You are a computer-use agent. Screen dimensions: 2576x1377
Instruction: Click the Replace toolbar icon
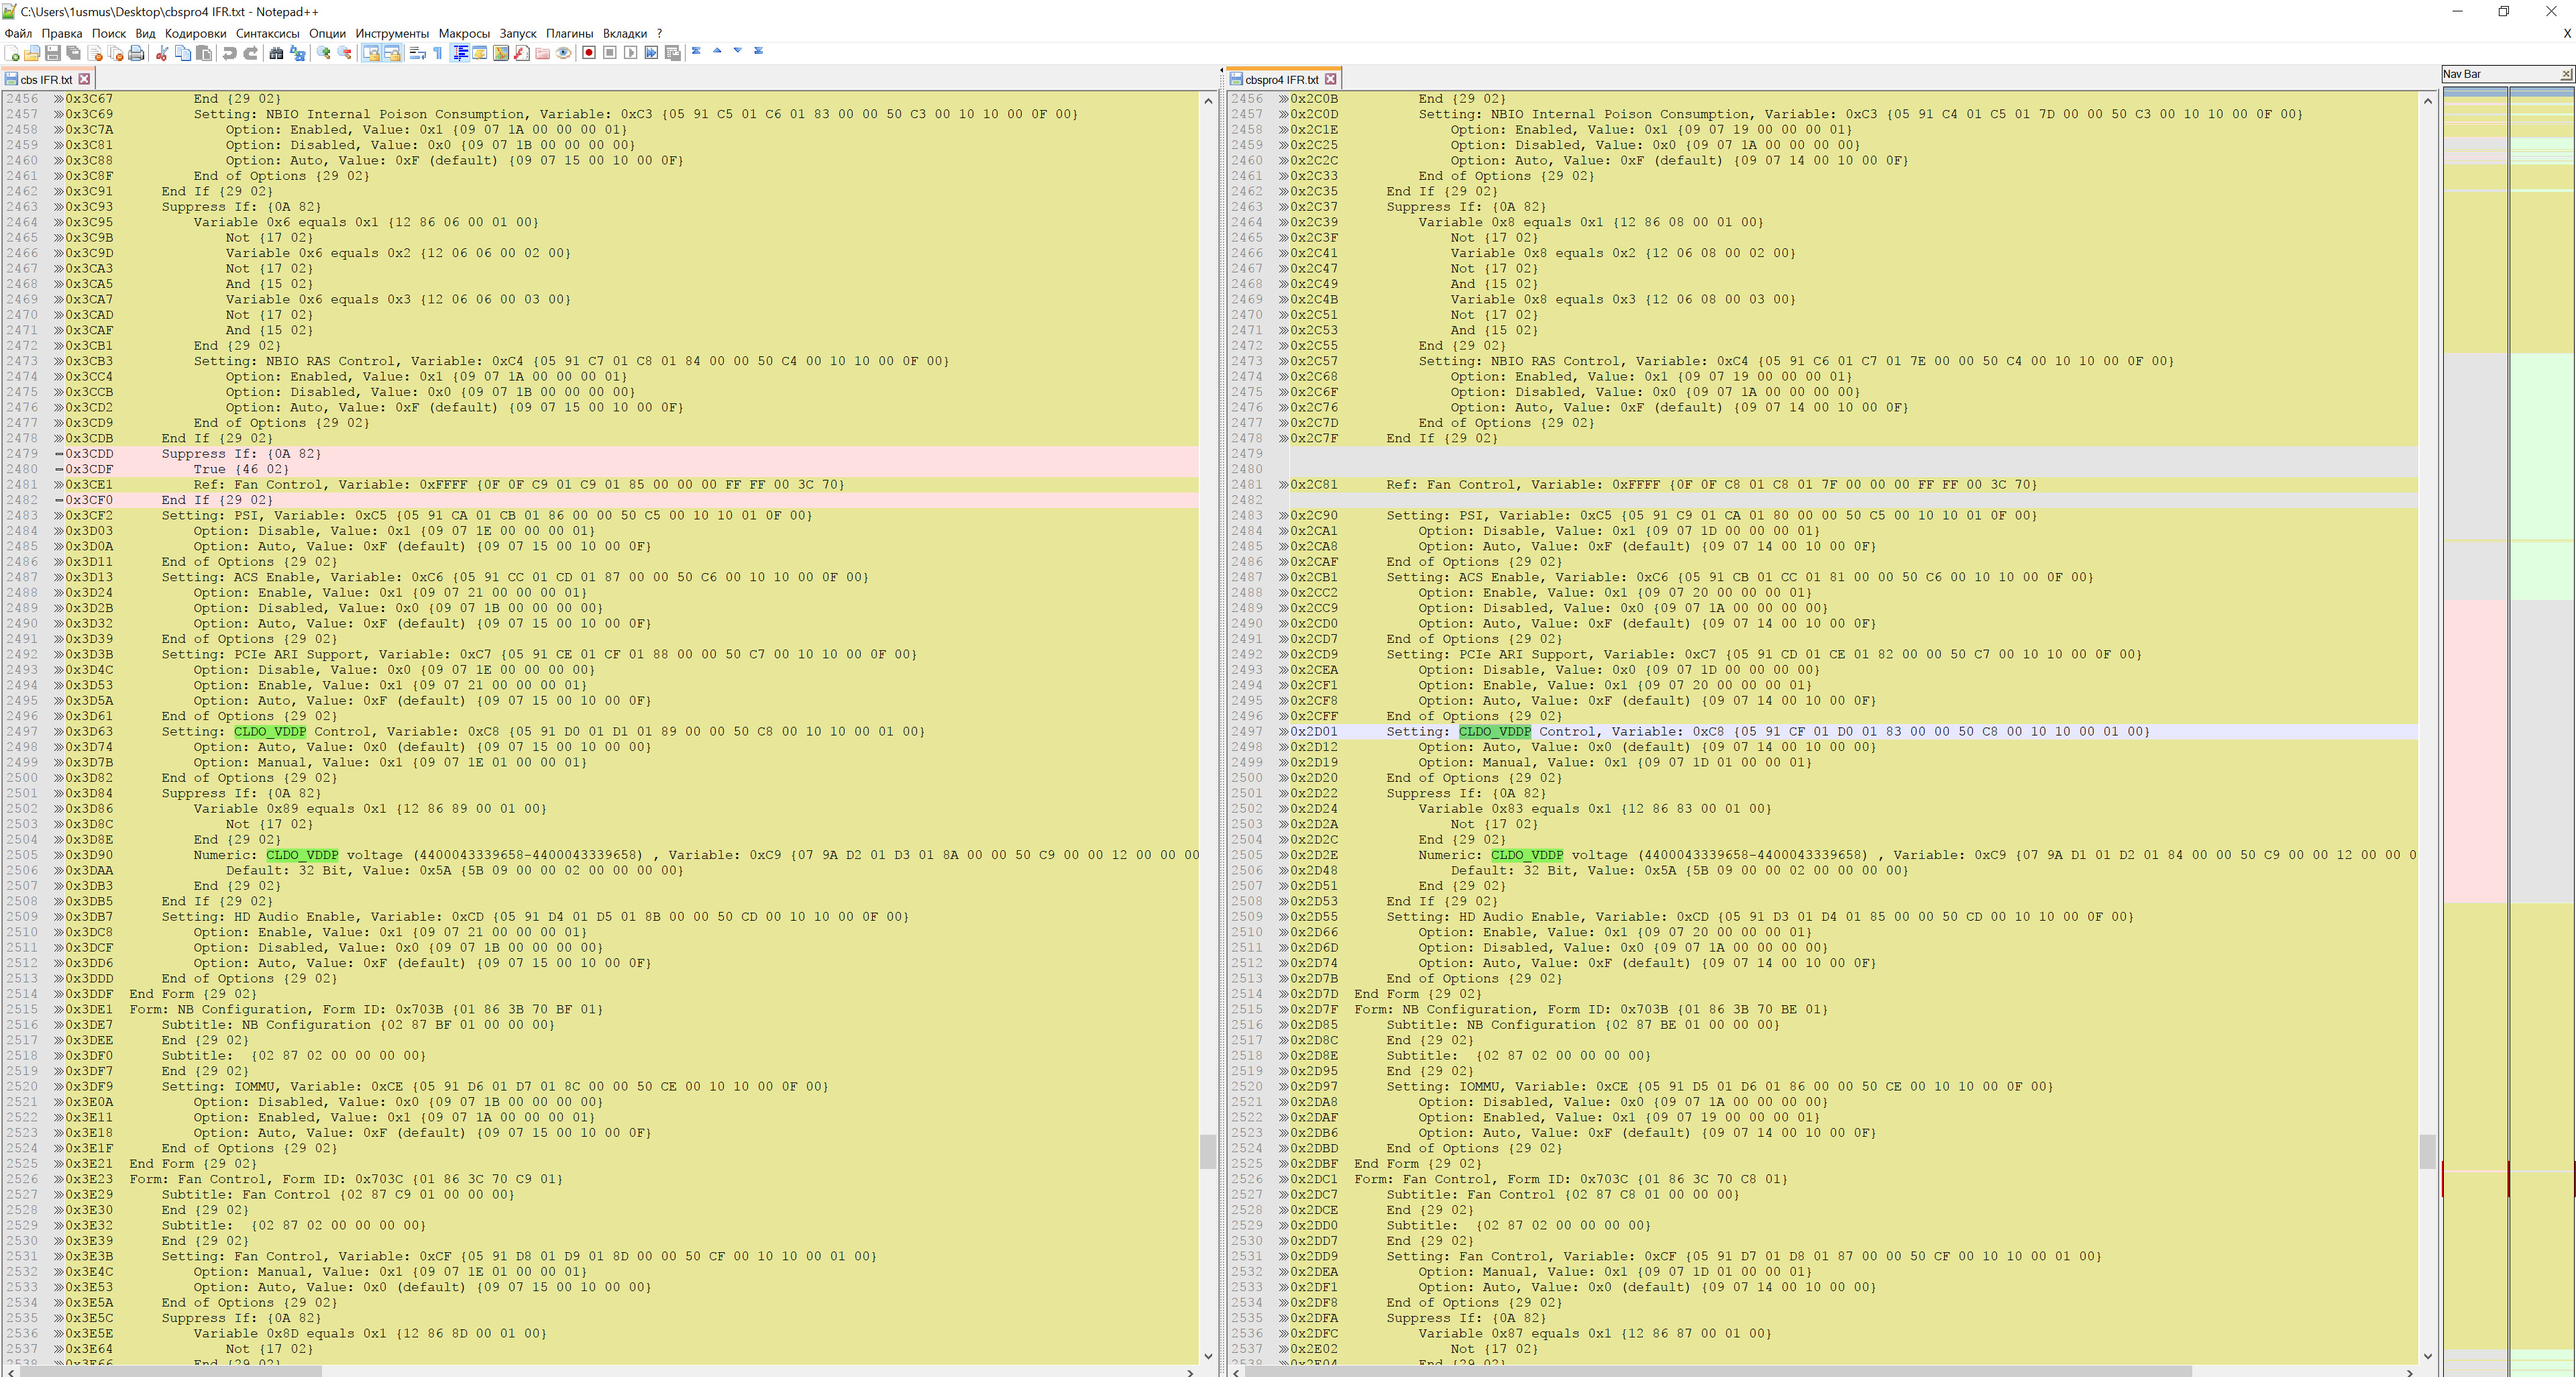click(297, 53)
